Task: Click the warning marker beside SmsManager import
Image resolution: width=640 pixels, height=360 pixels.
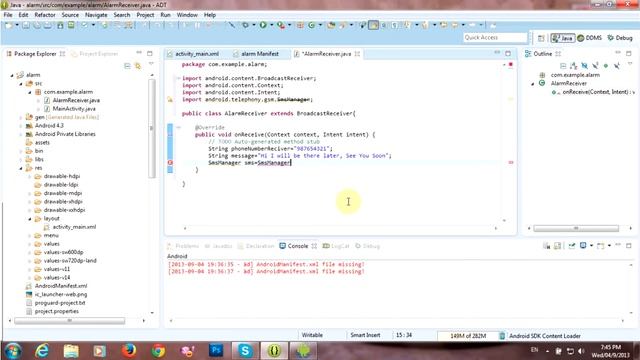Action: pyautogui.click(x=170, y=99)
